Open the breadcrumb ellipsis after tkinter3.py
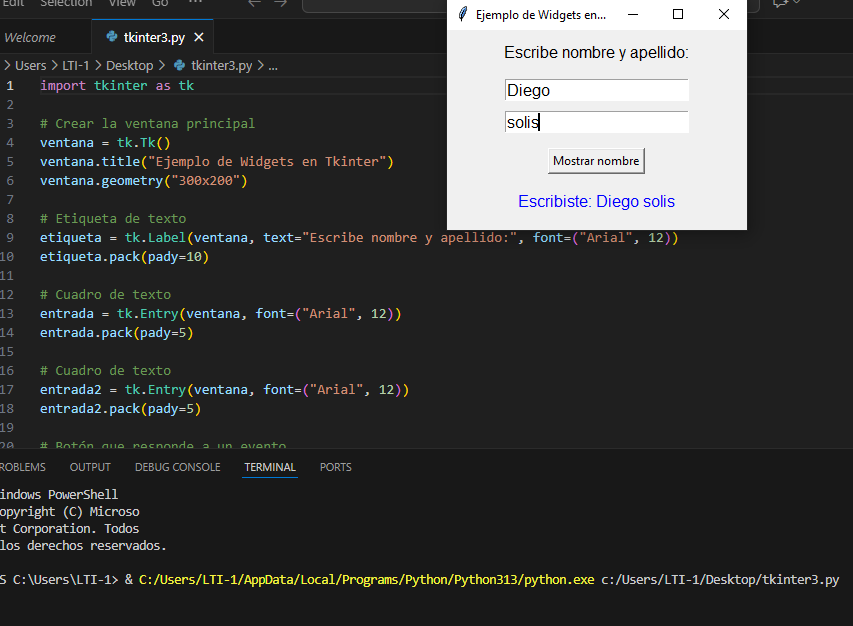Viewport: 853px width, 626px height. pos(273,65)
